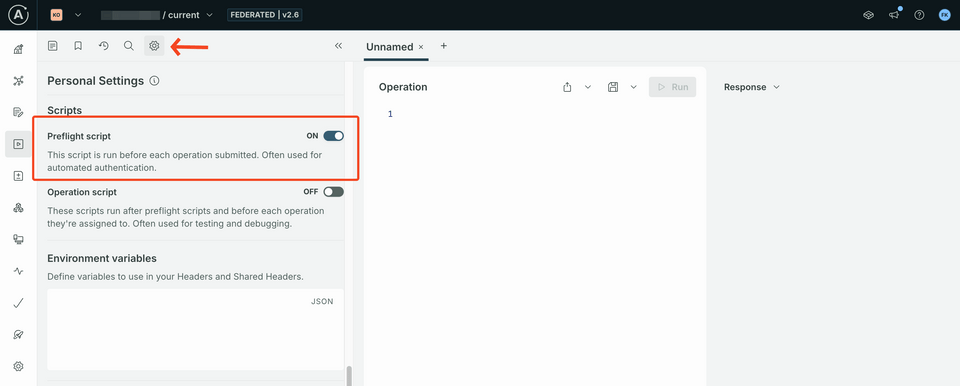Open the help question mark icon
The image size is (960, 386).
click(x=919, y=15)
